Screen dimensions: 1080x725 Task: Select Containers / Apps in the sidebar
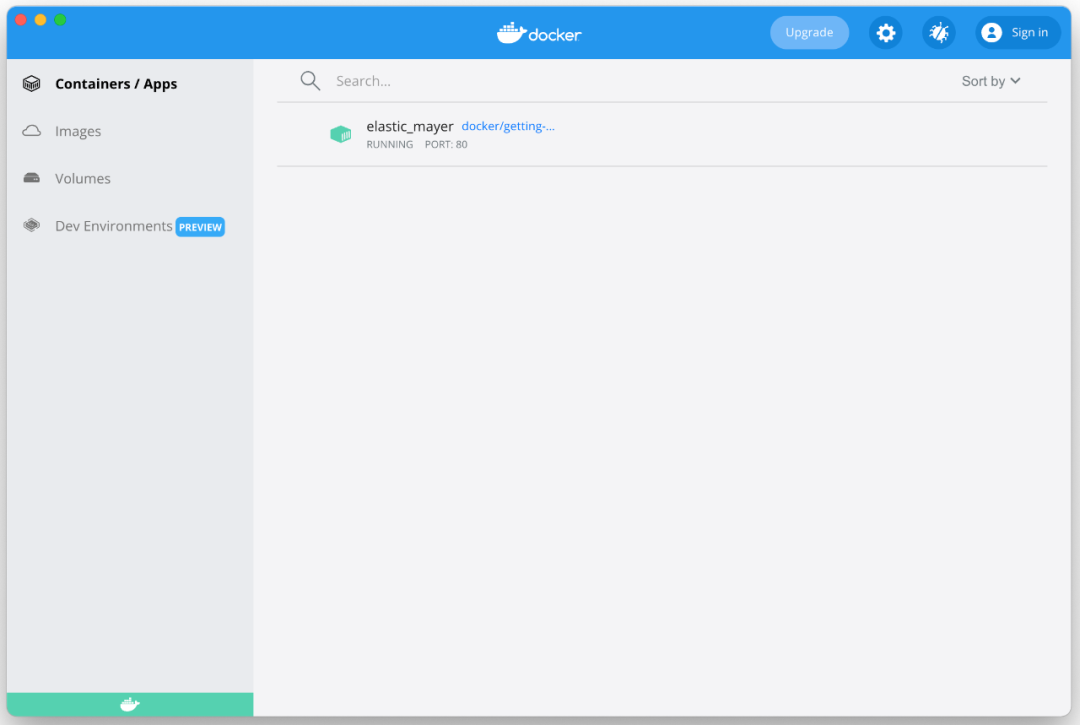[116, 83]
